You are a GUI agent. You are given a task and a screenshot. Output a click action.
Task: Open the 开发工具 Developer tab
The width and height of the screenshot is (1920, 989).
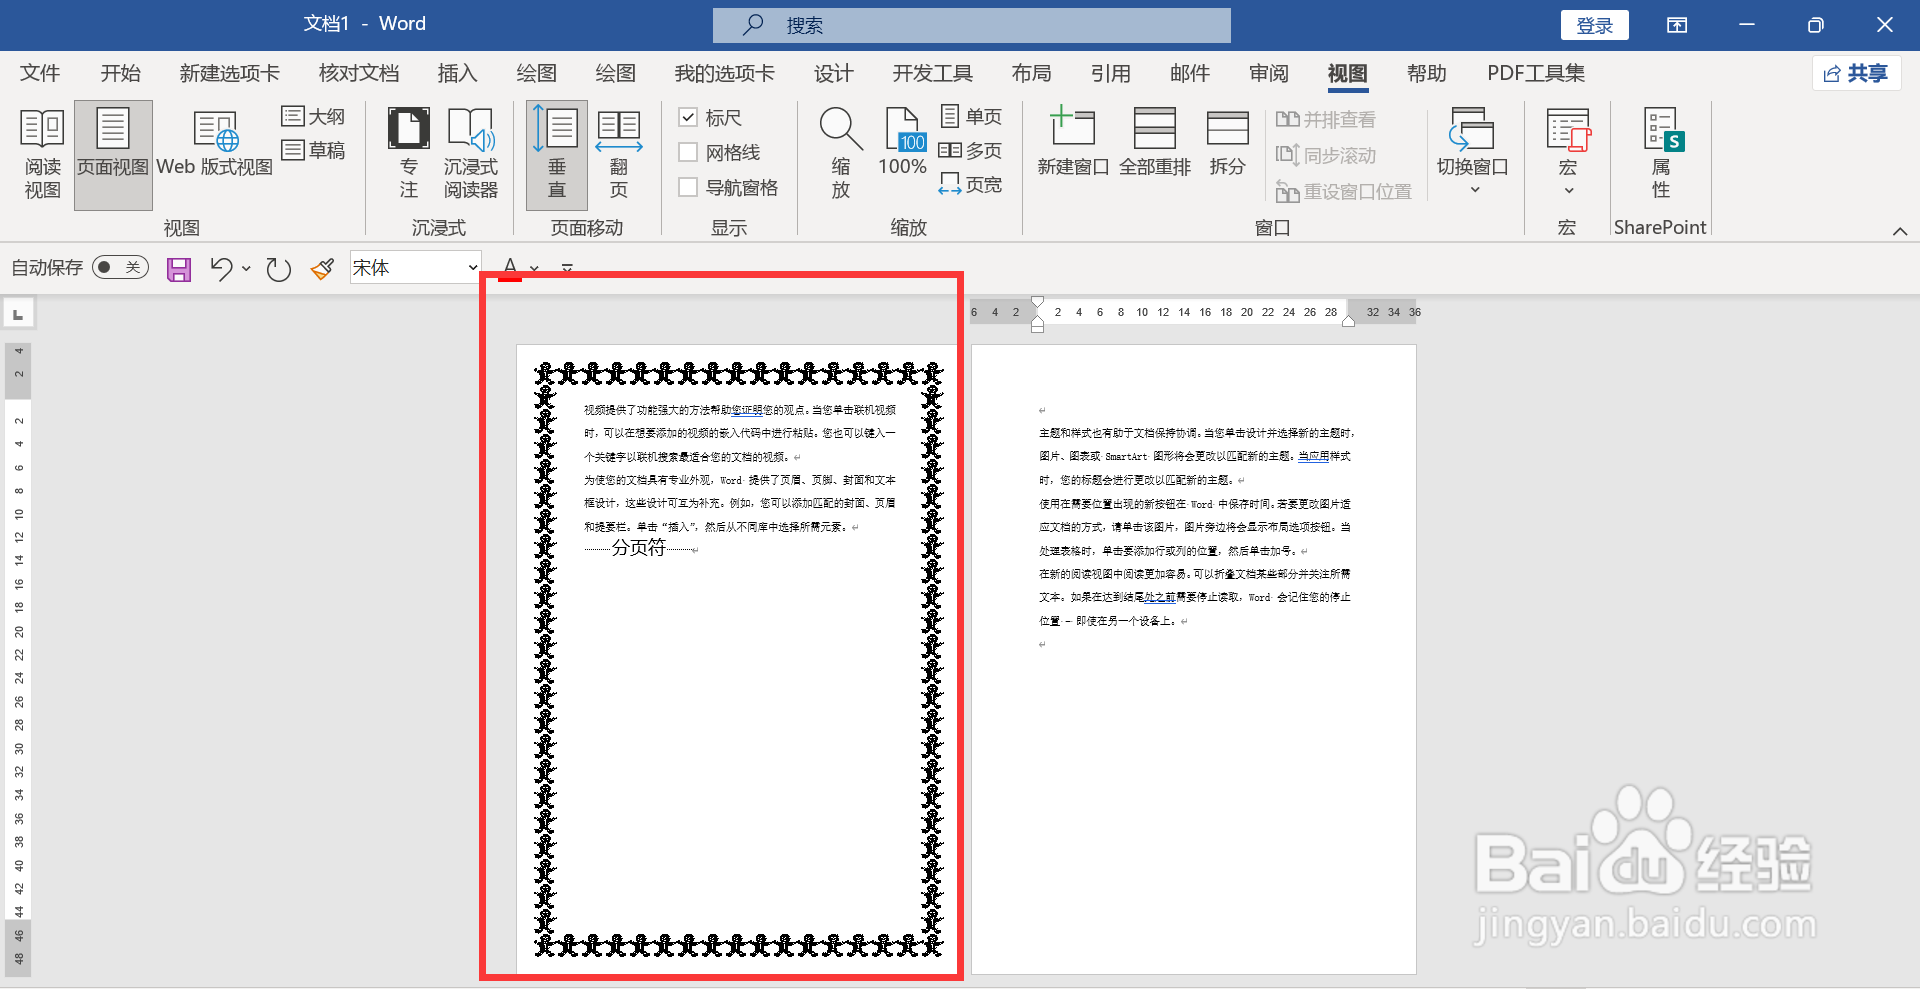pyautogui.click(x=932, y=73)
